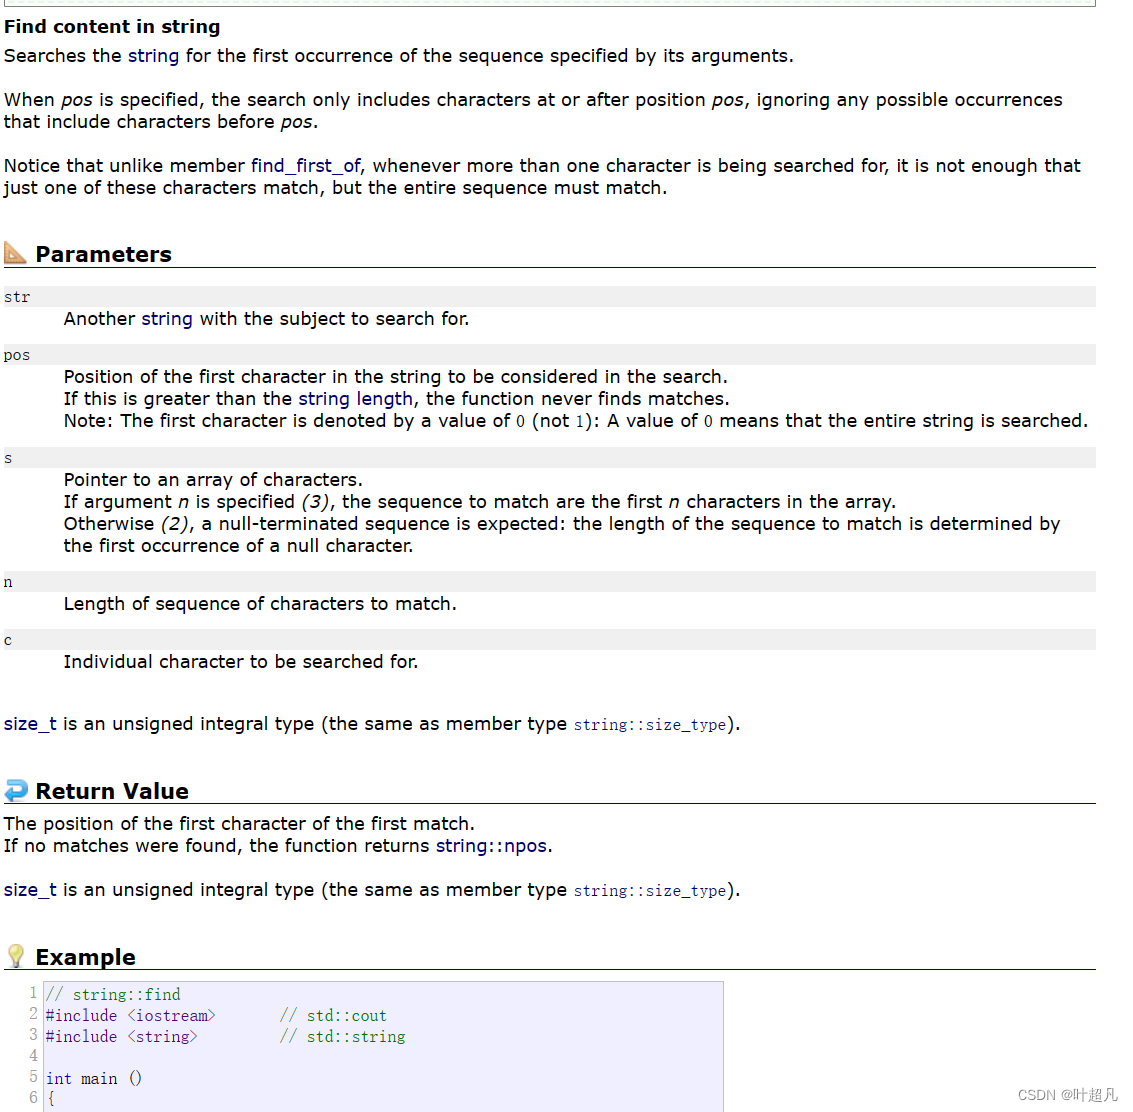Open the string::npos link

click(x=491, y=846)
